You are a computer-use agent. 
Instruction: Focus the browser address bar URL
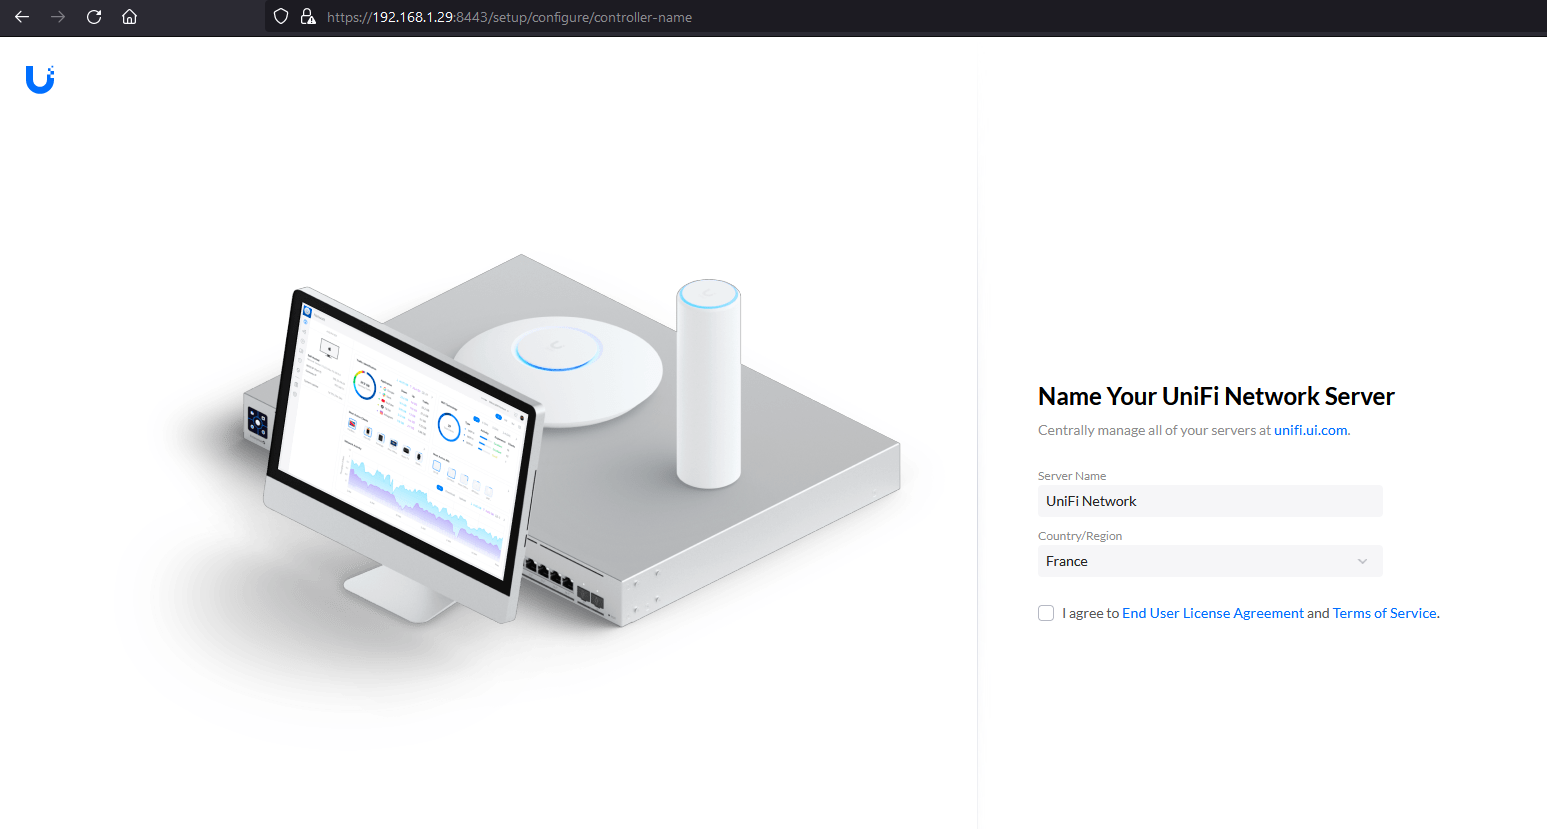pos(509,17)
